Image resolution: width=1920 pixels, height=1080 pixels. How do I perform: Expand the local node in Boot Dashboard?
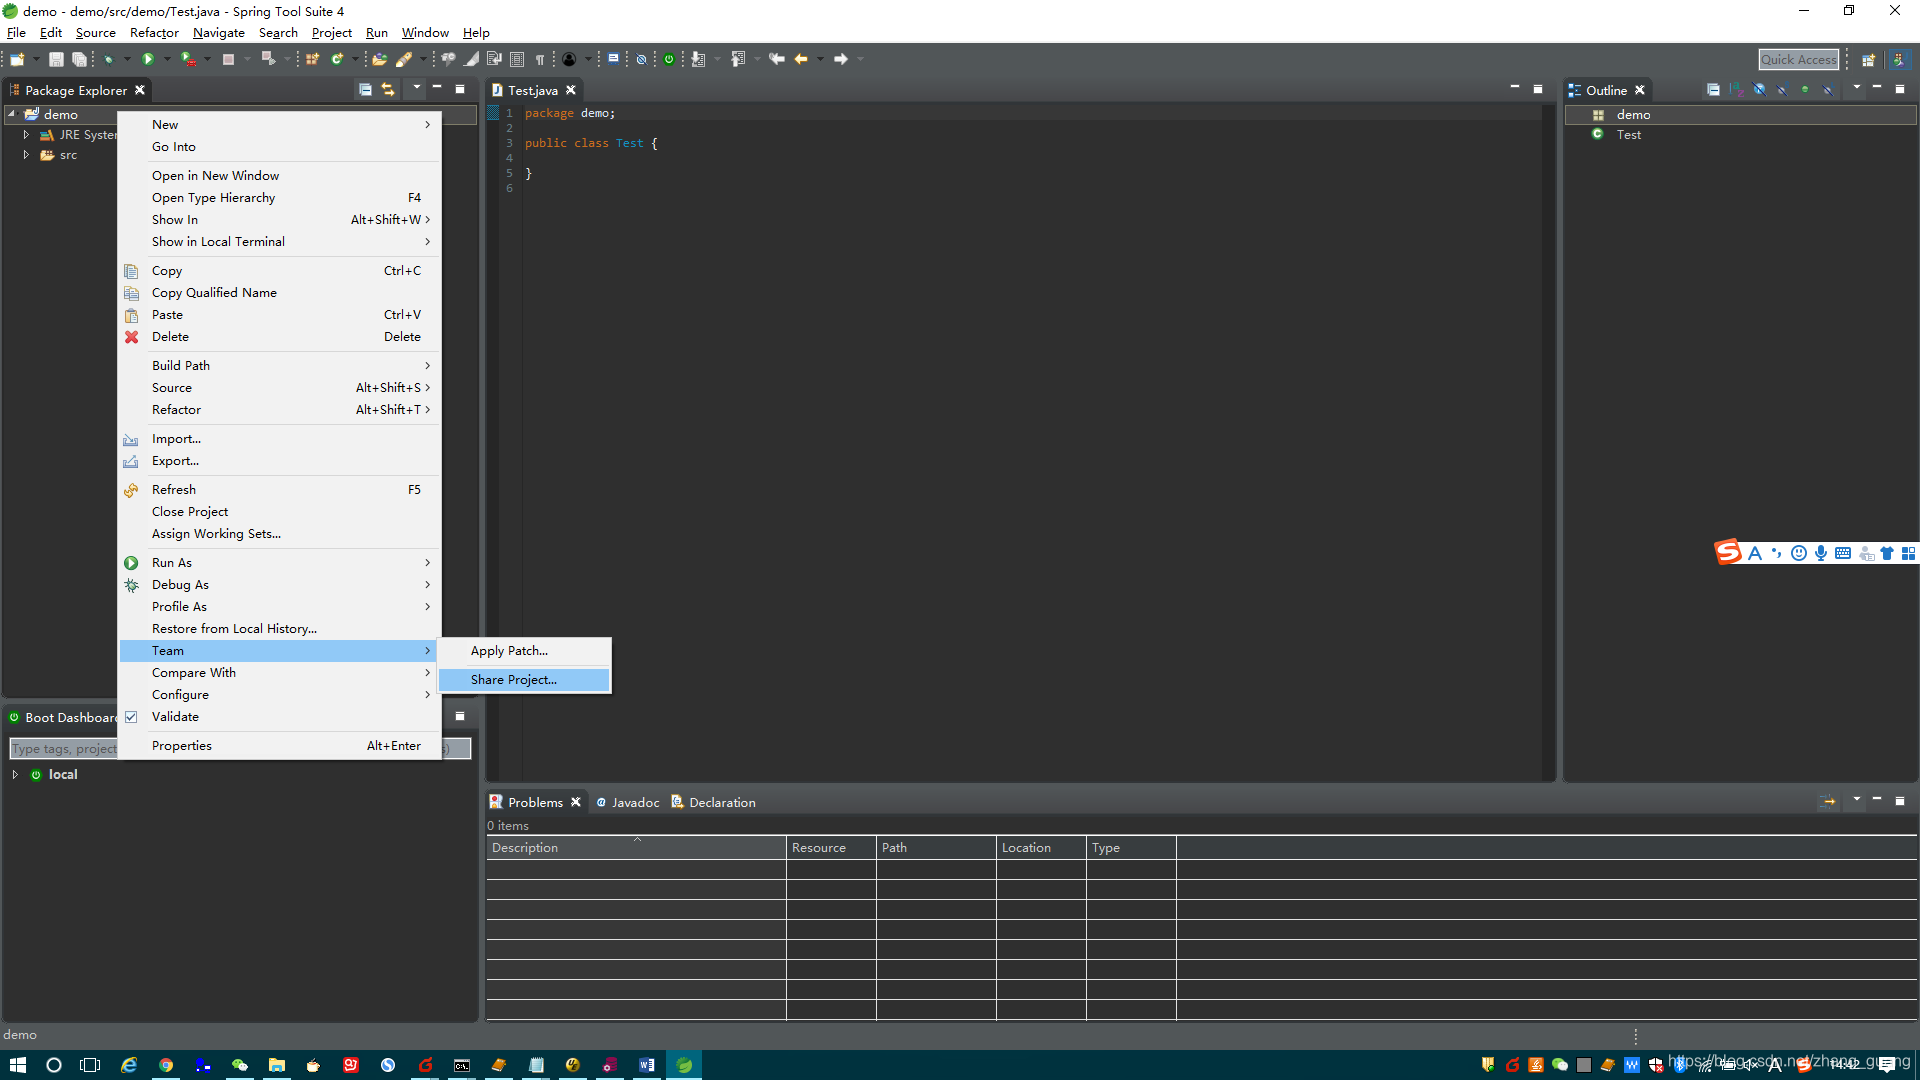click(x=15, y=775)
